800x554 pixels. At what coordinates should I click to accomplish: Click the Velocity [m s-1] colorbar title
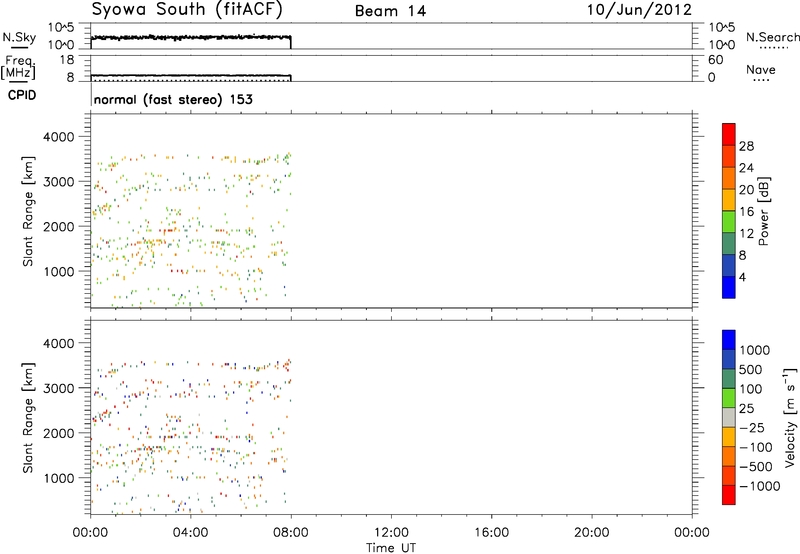[x=790, y=417]
